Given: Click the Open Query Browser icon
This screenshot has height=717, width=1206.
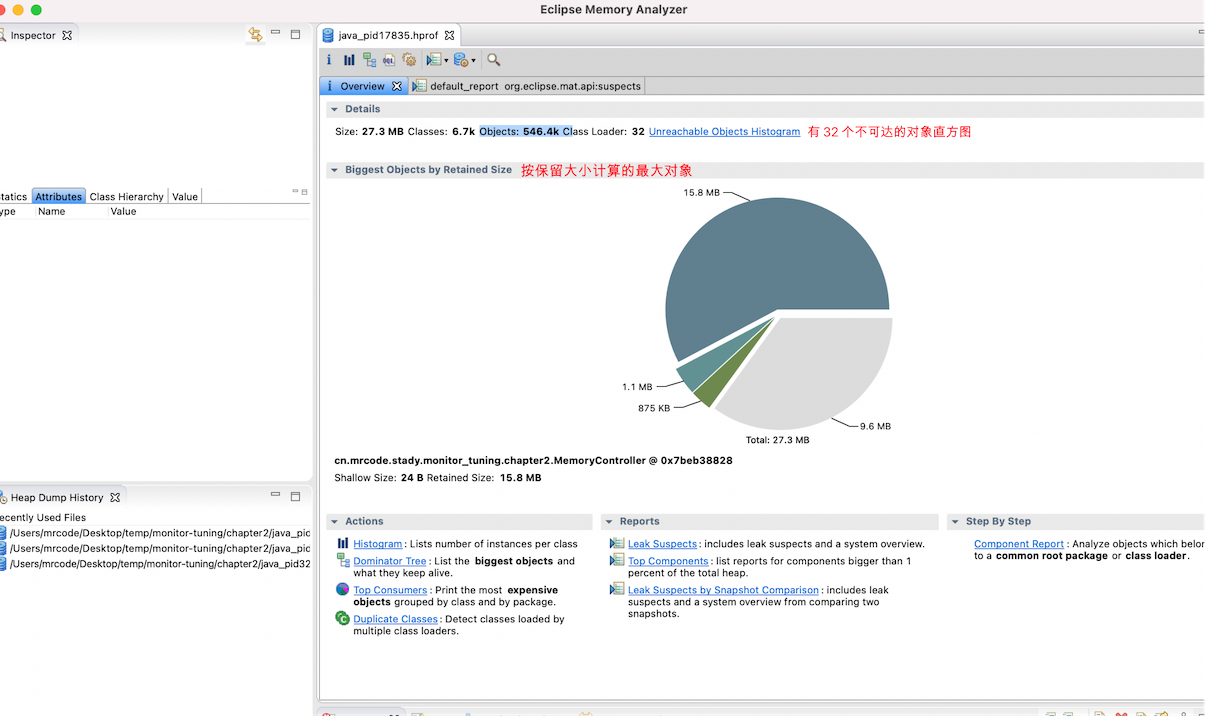Looking at the screenshot, I should (460, 60).
